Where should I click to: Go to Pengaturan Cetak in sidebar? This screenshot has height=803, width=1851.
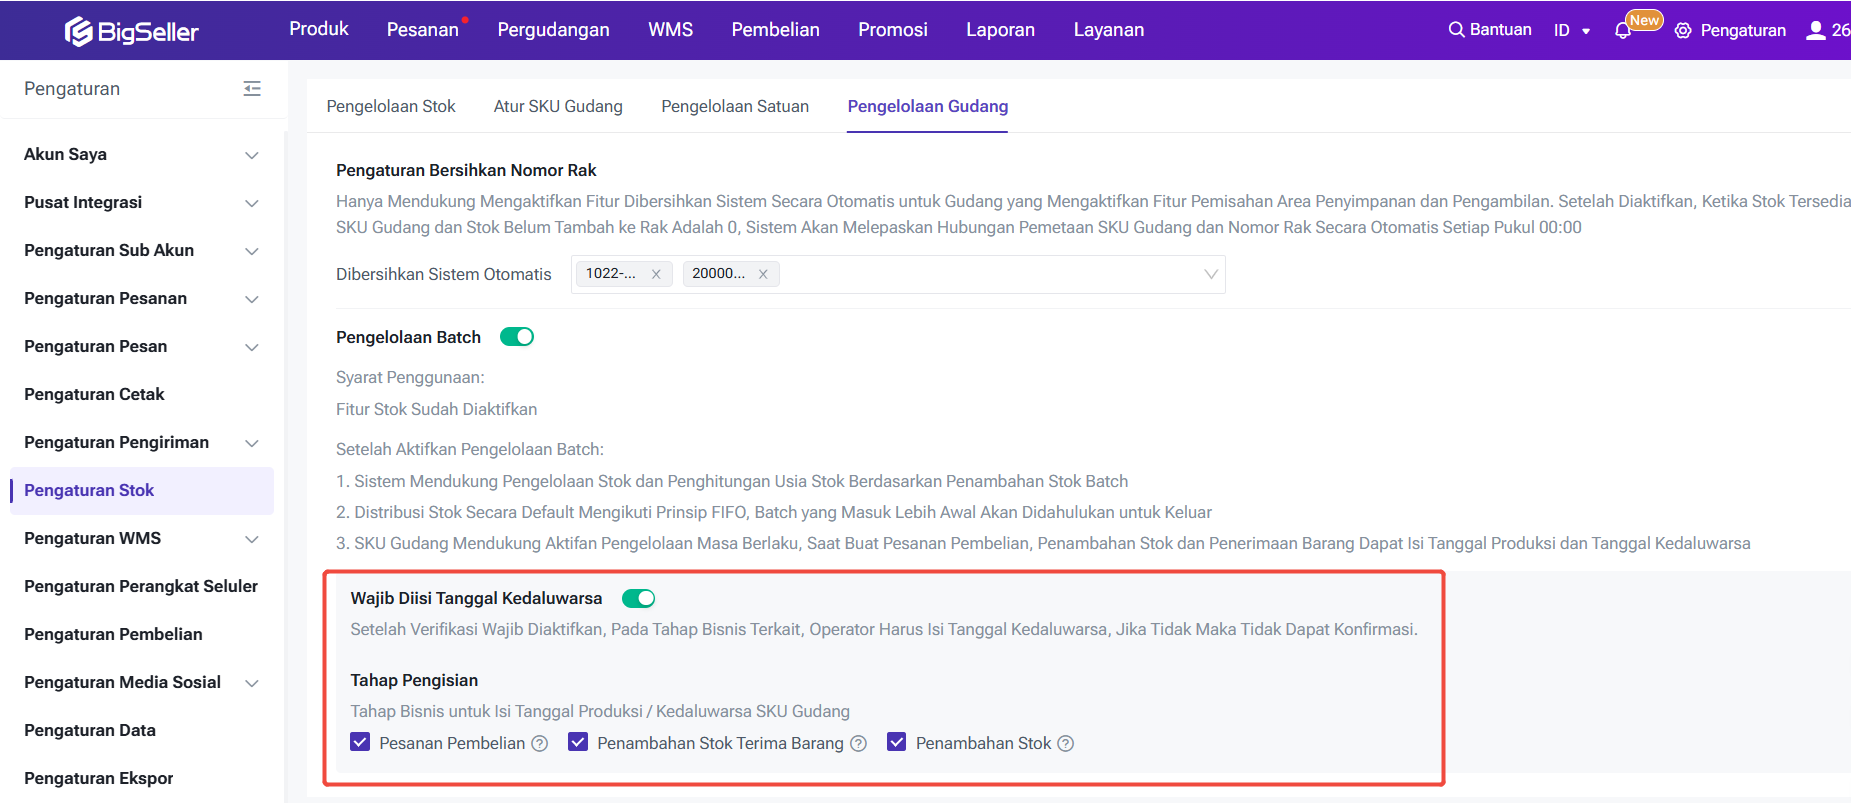[x=94, y=394]
